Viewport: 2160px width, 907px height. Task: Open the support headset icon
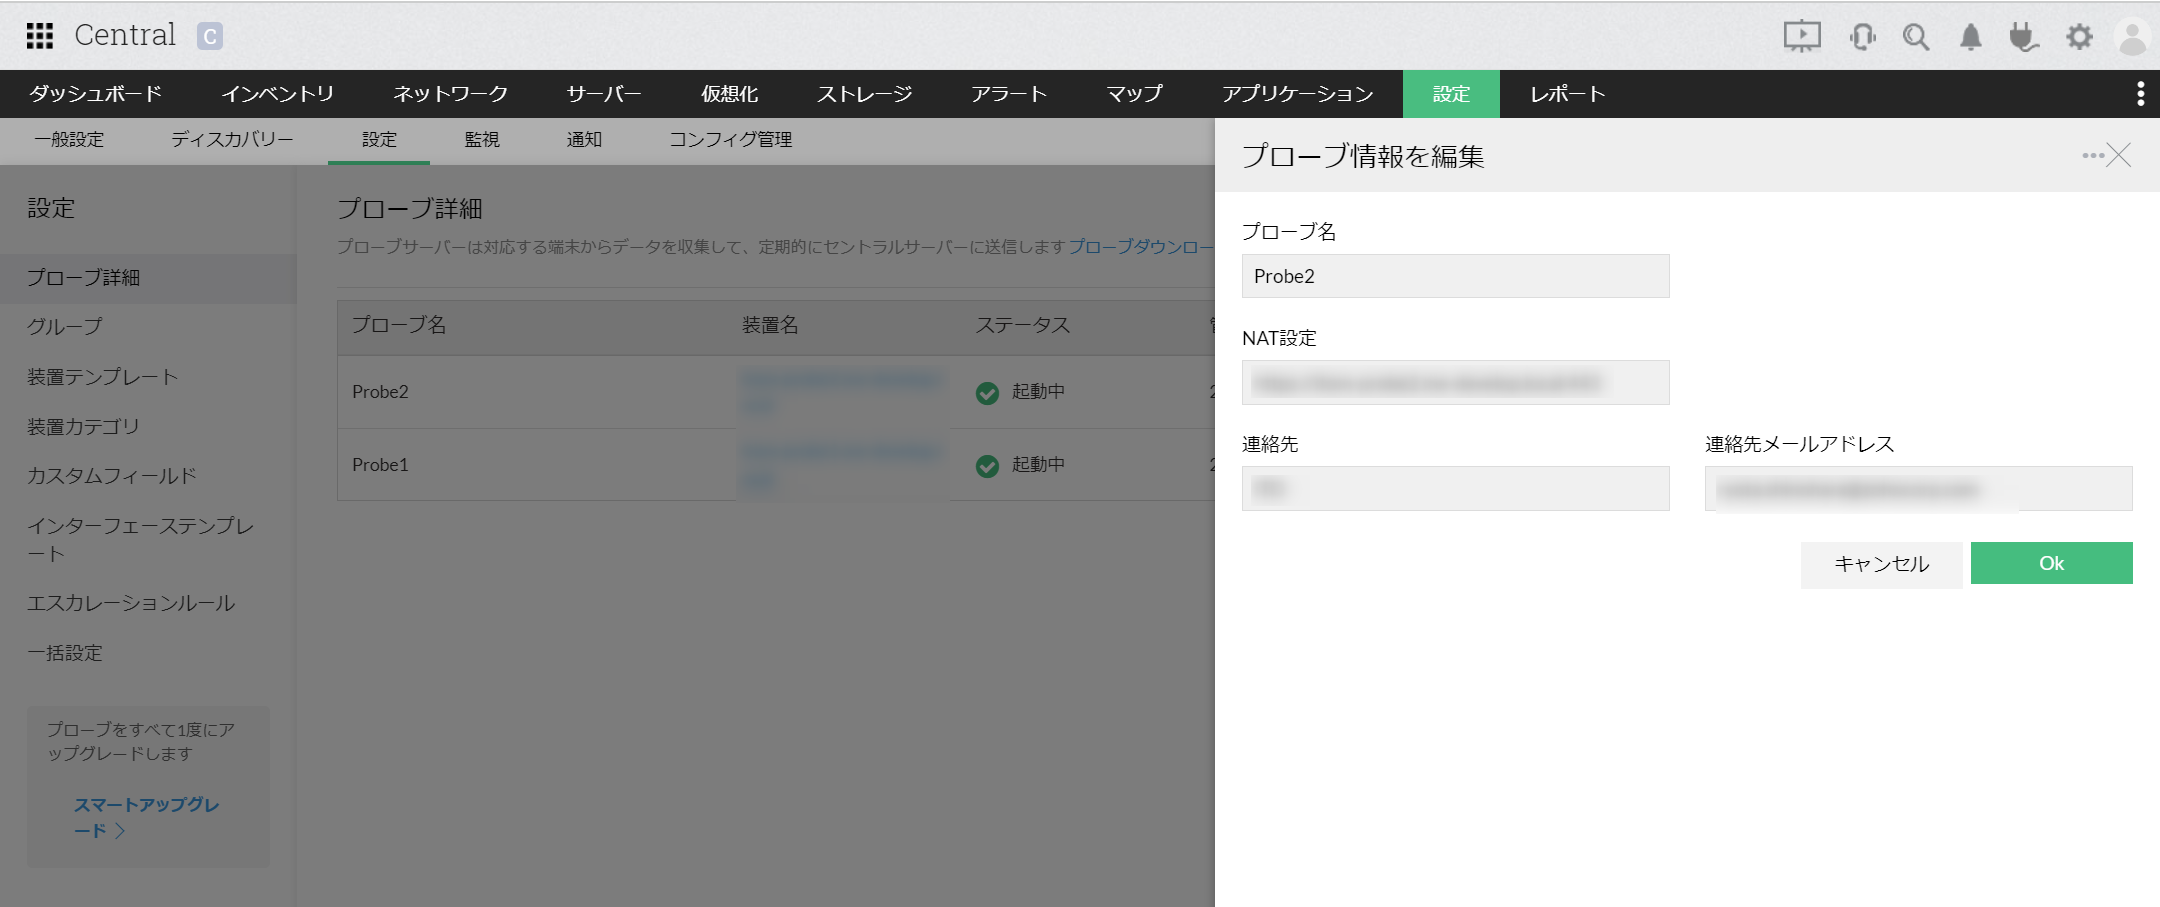click(1862, 37)
